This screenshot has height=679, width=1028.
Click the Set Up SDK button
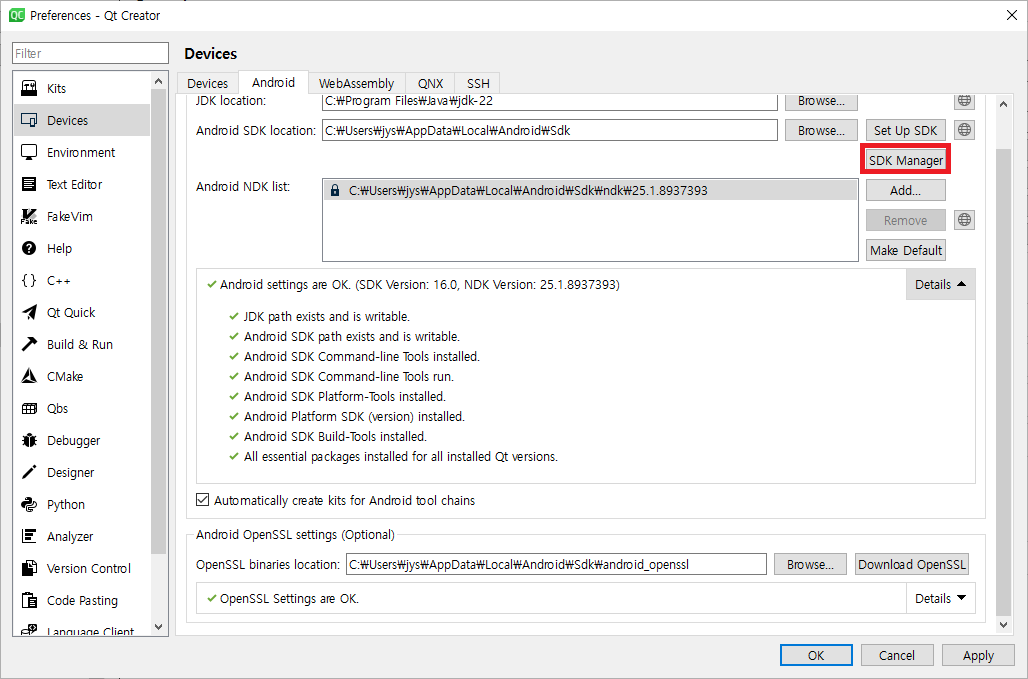point(905,130)
